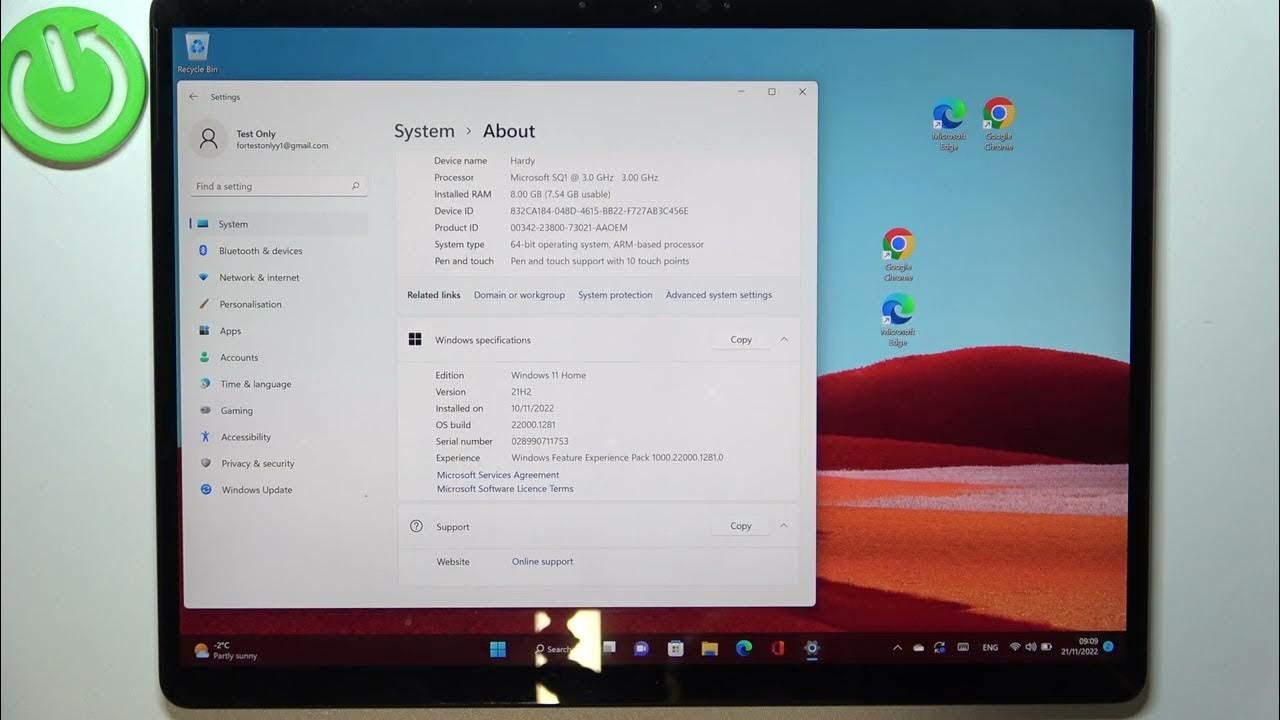The image size is (1280, 720).
Task: Select the Microsoft Edge shortcut left of Google Chrome
Action: (x=949, y=126)
